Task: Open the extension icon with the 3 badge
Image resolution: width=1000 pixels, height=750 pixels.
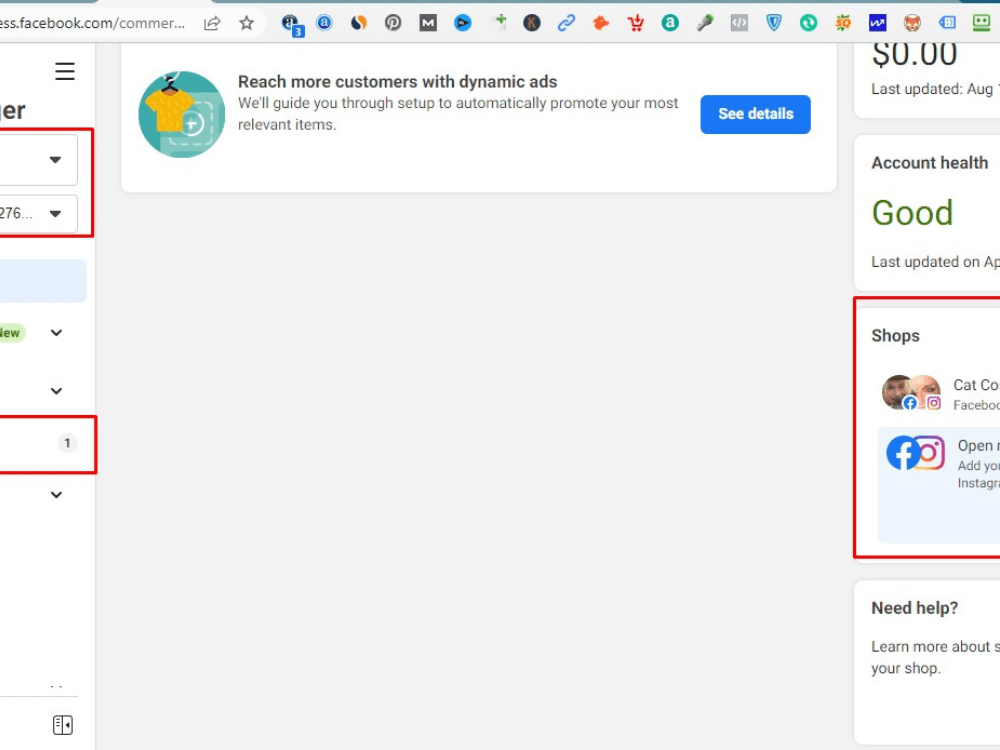Action: pos(291,24)
